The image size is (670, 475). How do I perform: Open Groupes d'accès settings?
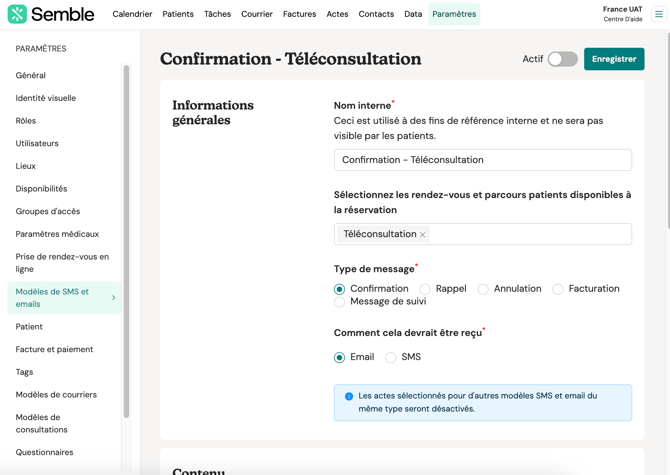pyautogui.click(x=48, y=211)
